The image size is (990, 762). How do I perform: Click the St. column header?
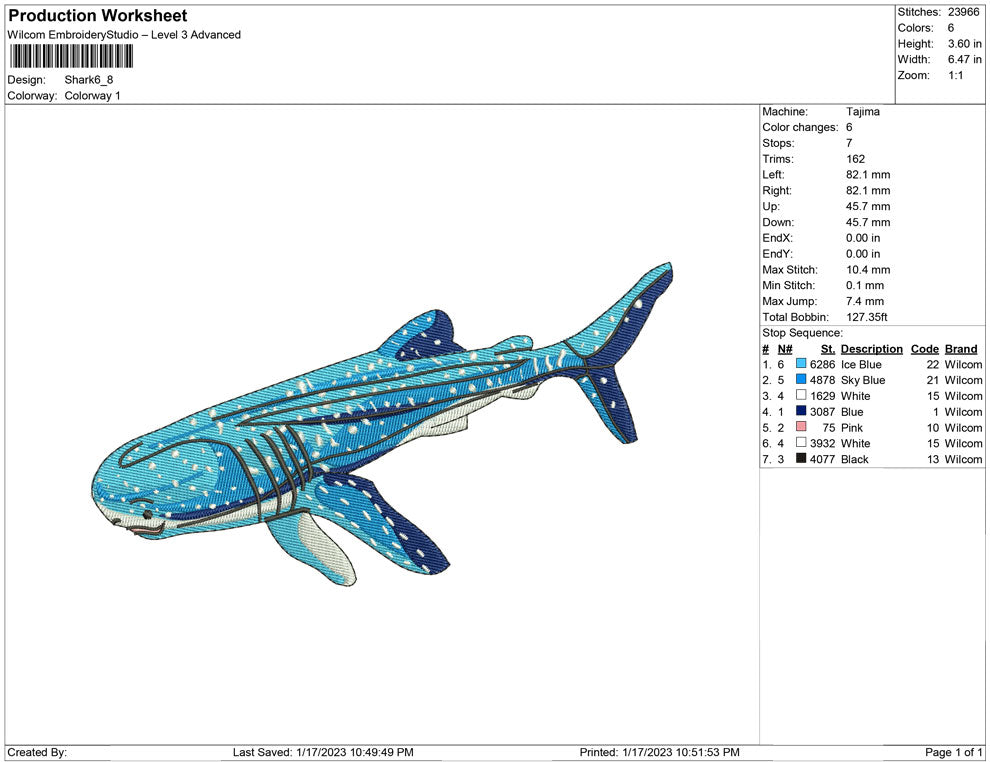click(x=827, y=348)
